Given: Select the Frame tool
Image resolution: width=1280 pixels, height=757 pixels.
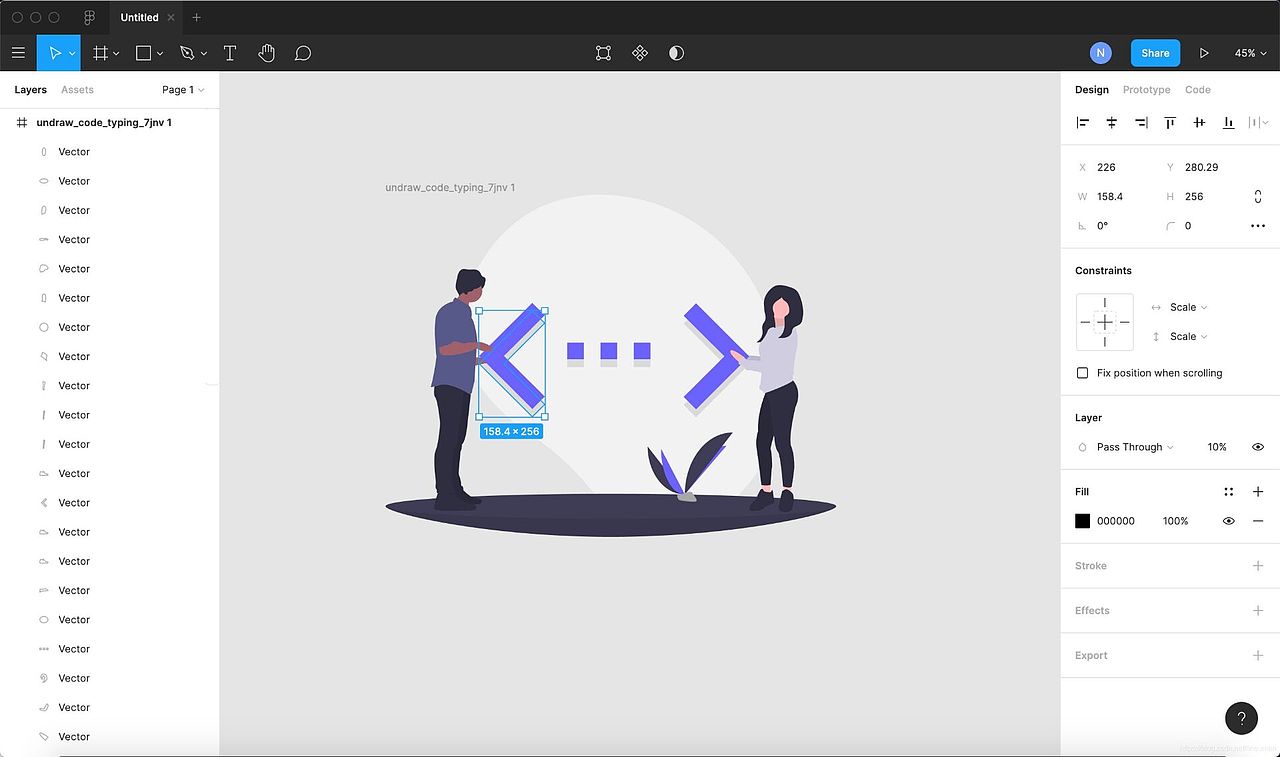Looking at the screenshot, I should click(x=100, y=53).
